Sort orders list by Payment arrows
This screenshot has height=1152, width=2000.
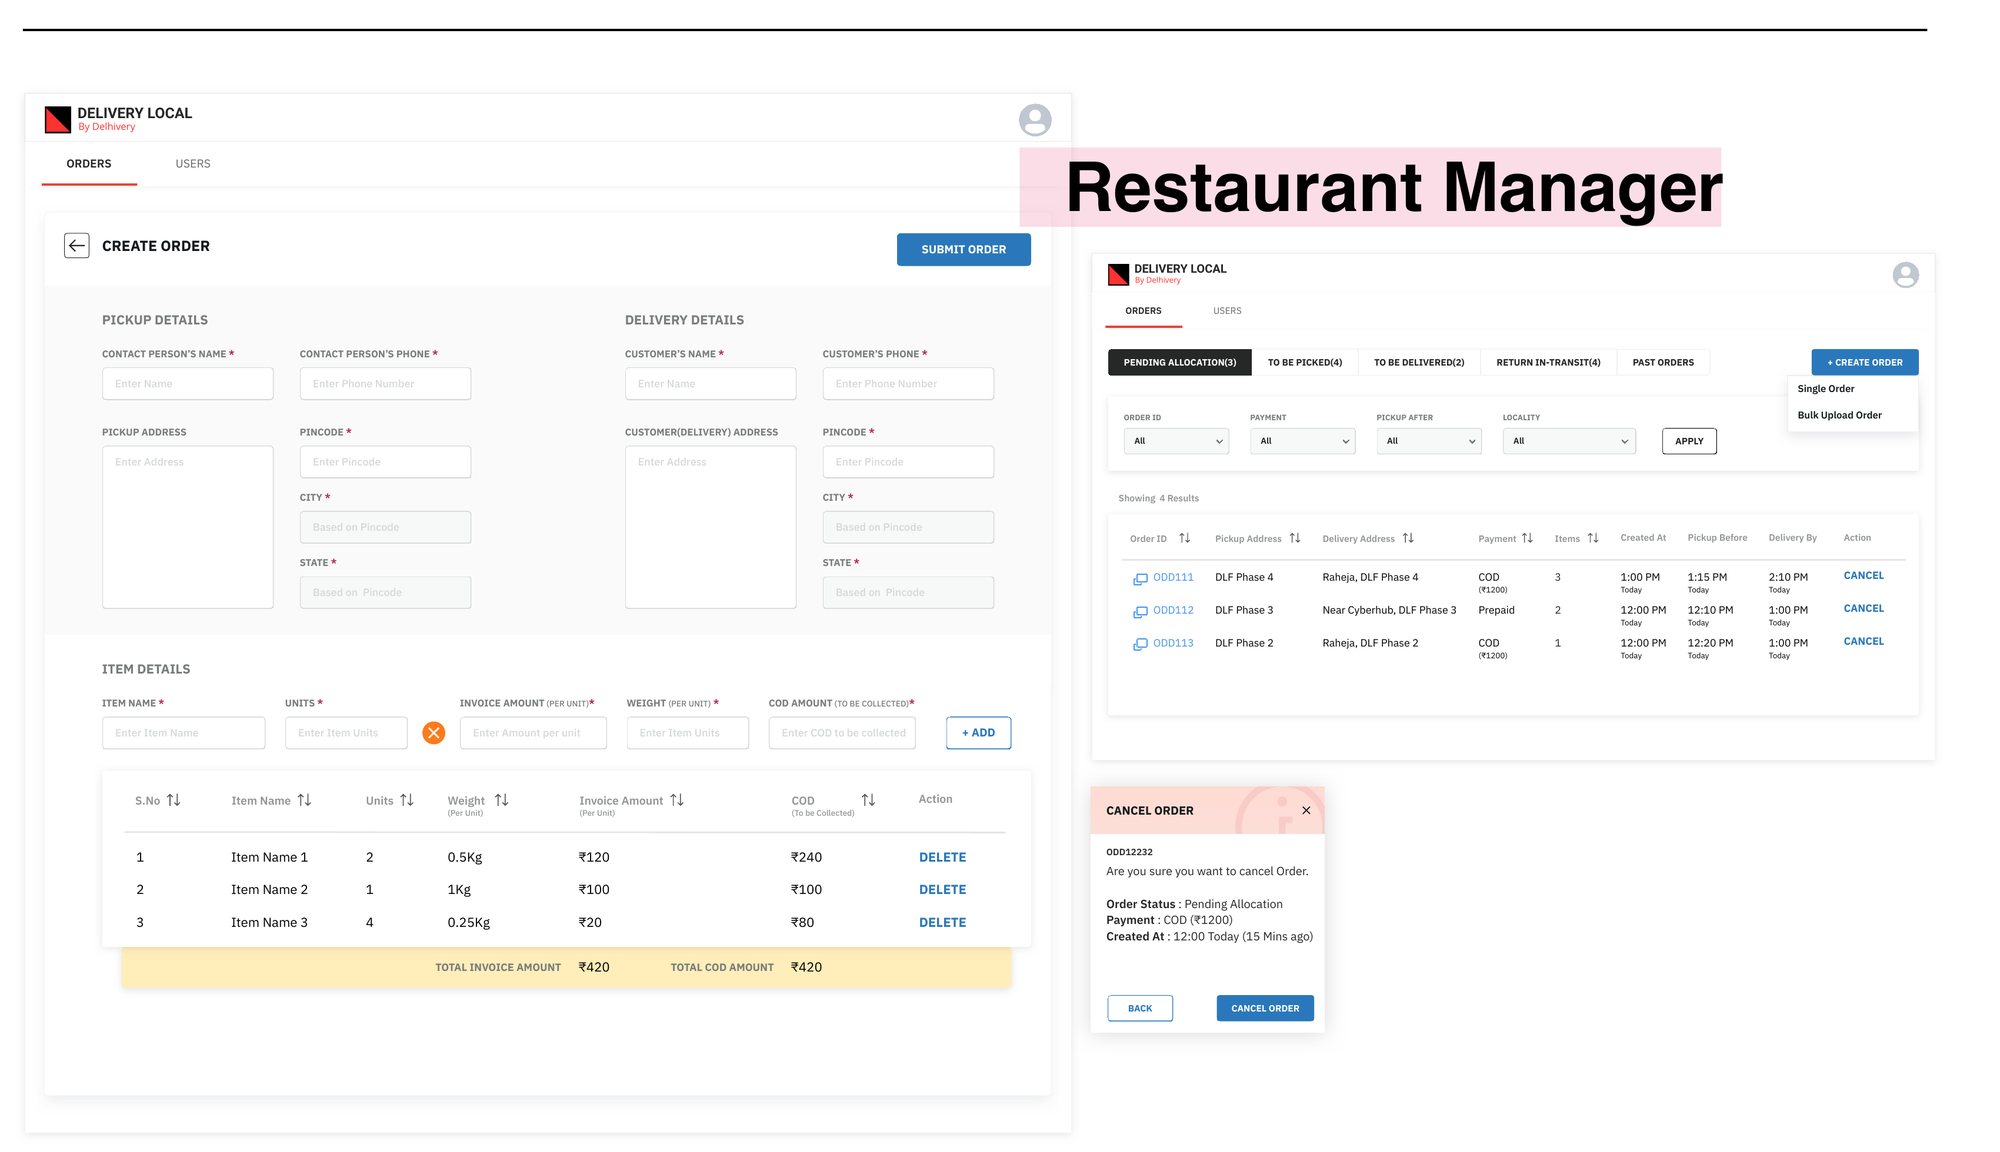click(1527, 538)
